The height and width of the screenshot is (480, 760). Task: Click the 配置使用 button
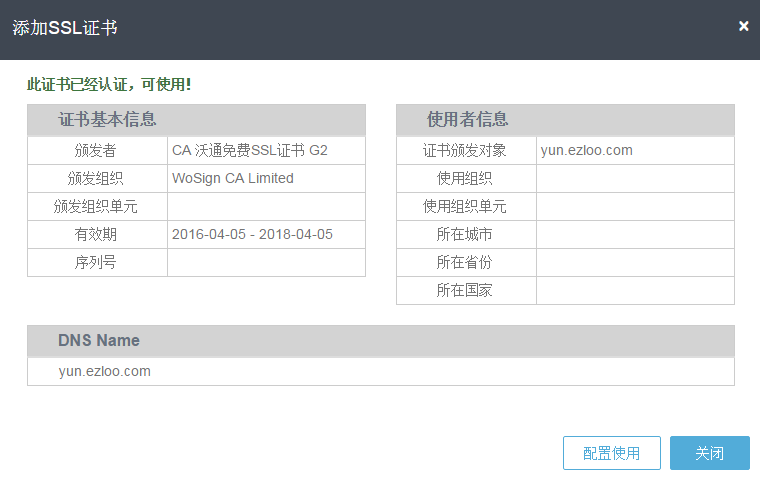point(612,453)
